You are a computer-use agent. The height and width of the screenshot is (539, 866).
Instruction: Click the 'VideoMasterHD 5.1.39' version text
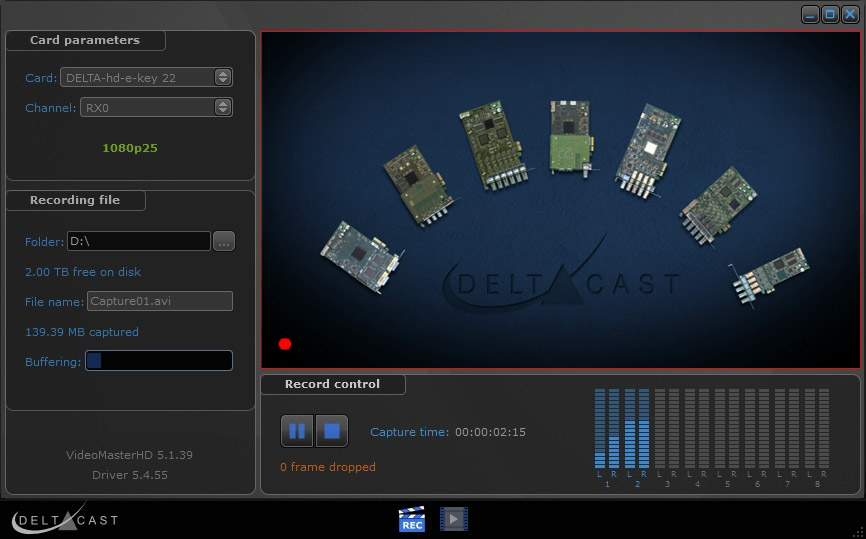[129, 455]
